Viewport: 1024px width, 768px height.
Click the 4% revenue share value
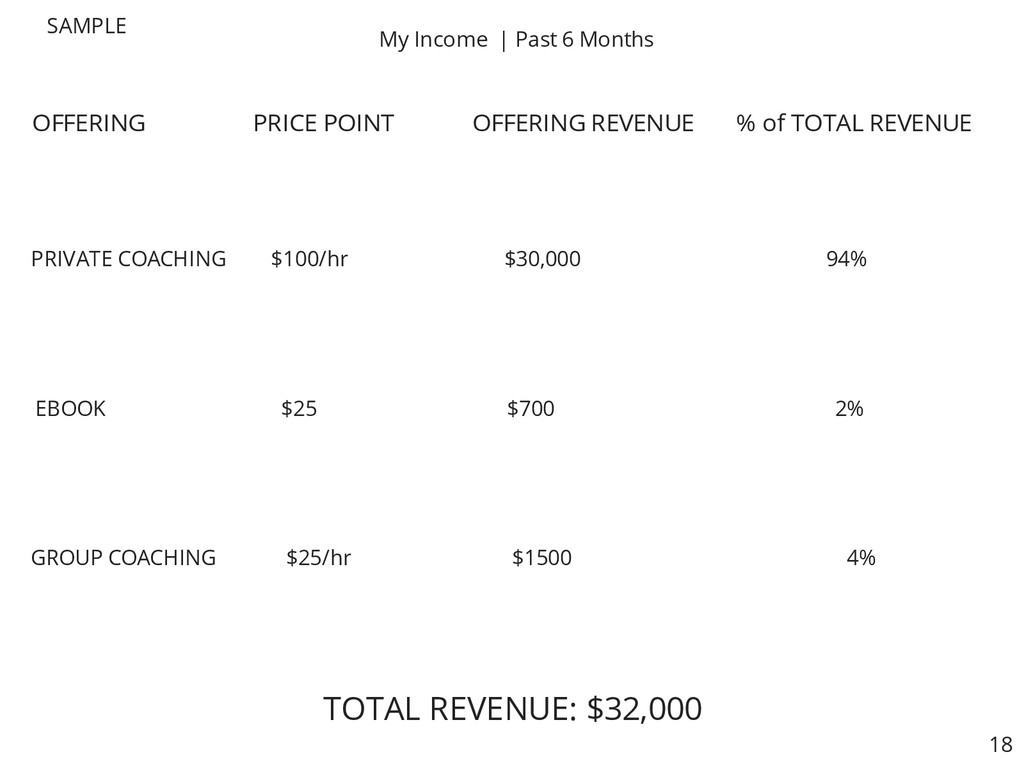[x=861, y=558]
